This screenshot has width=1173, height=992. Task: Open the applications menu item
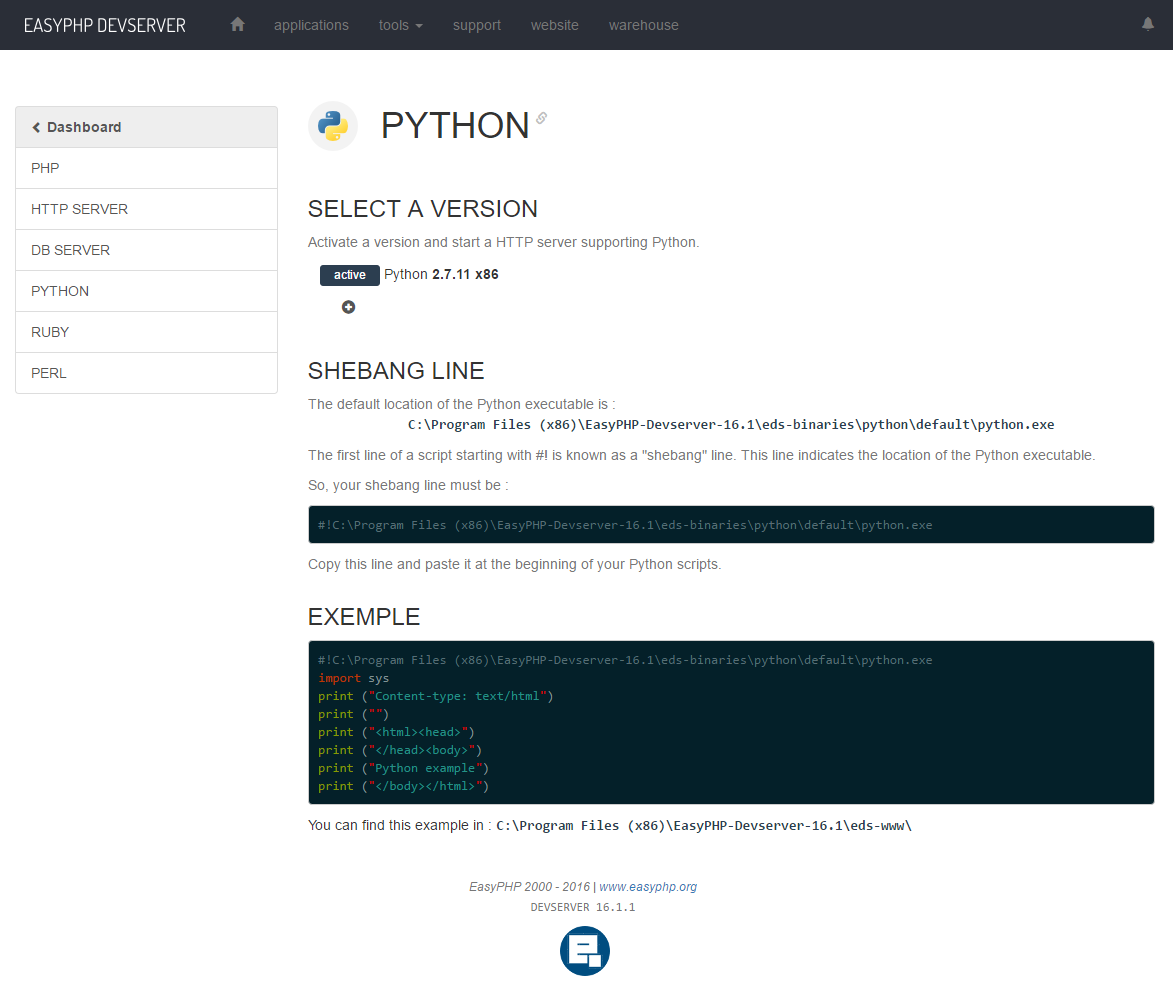pos(311,25)
